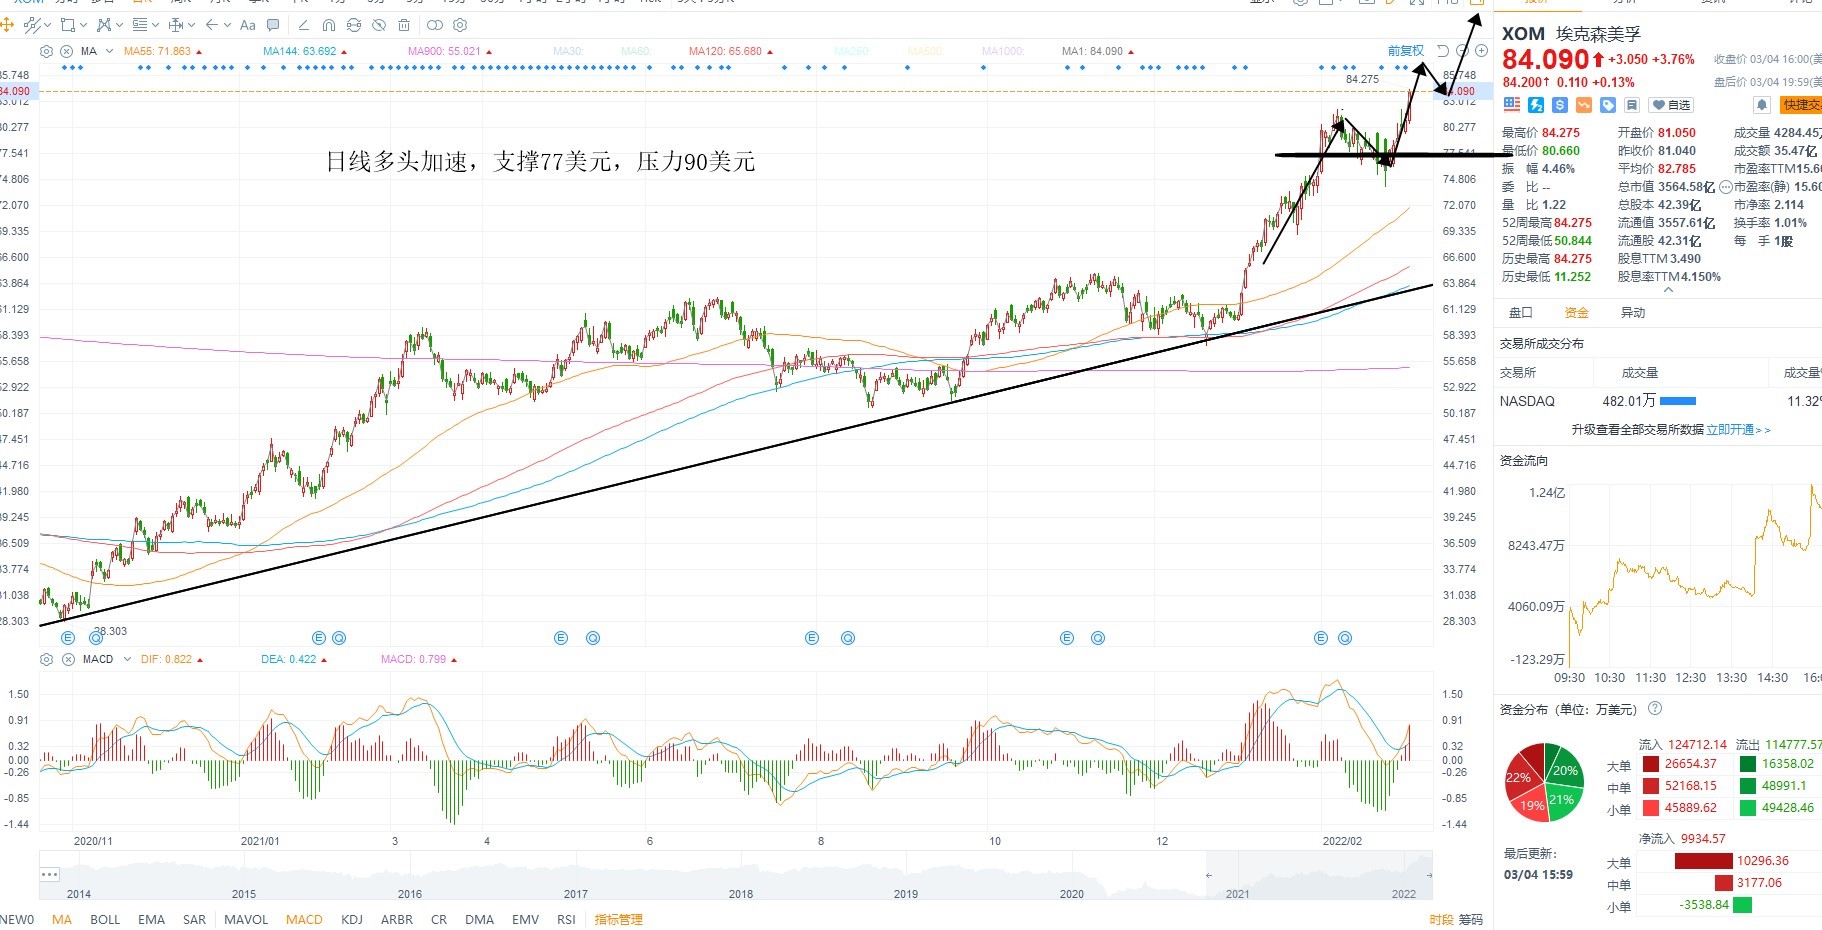Open 指标管理 indicator management
This screenshot has height=930, width=1822.
618,919
